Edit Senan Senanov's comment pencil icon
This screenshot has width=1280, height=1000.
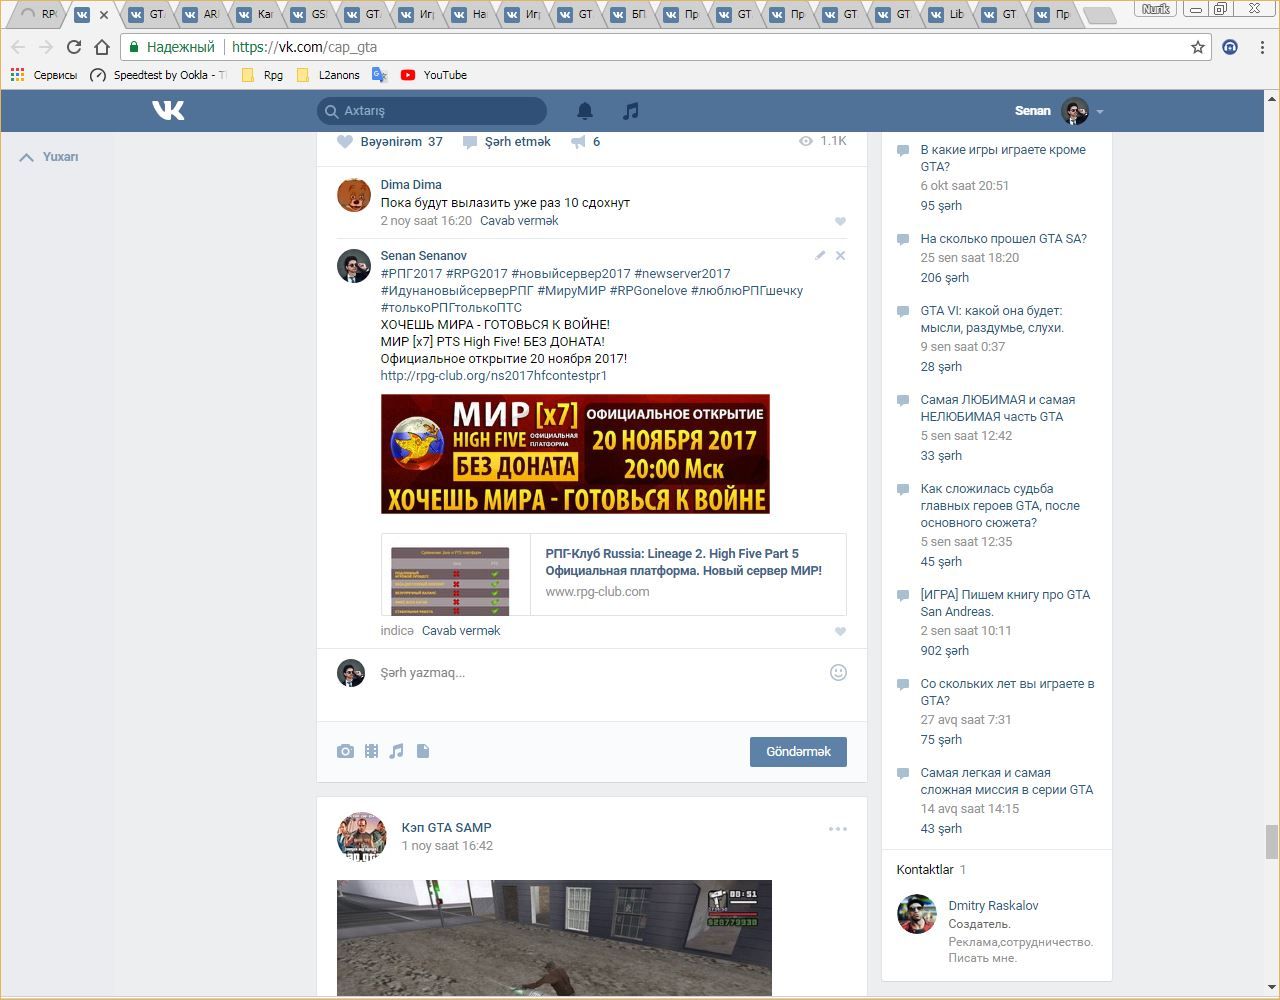tap(820, 256)
